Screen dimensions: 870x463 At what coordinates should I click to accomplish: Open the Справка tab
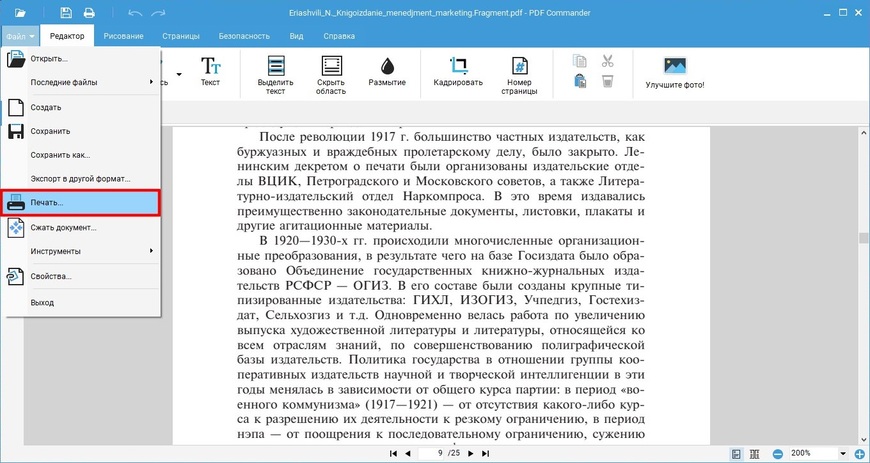[339, 36]
